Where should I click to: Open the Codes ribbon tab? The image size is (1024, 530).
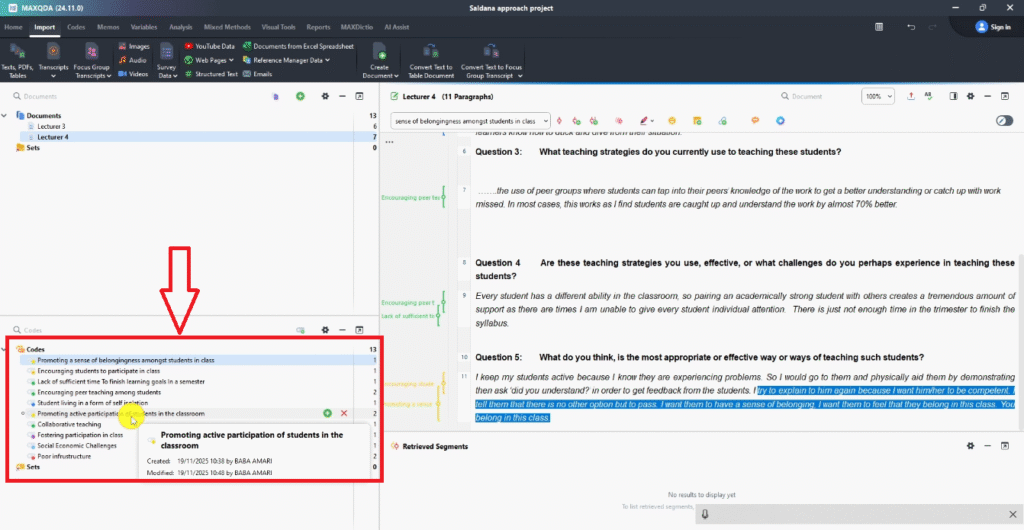pos(76,27)
